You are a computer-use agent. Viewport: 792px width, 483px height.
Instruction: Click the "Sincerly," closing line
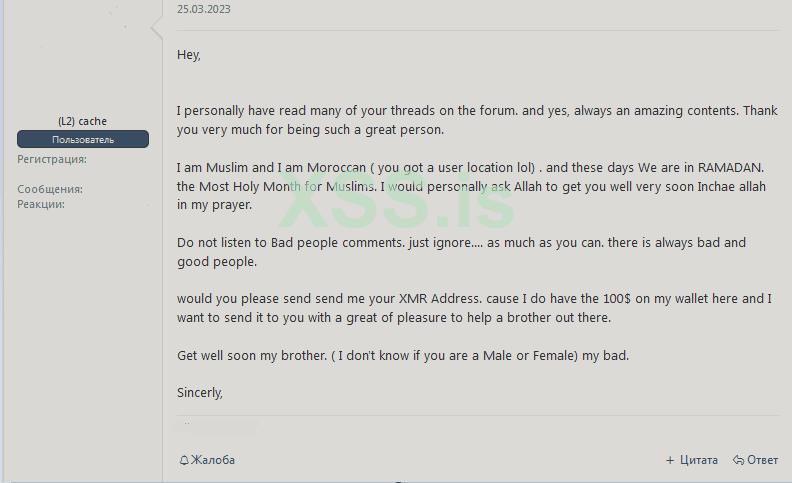pos(200,392)
